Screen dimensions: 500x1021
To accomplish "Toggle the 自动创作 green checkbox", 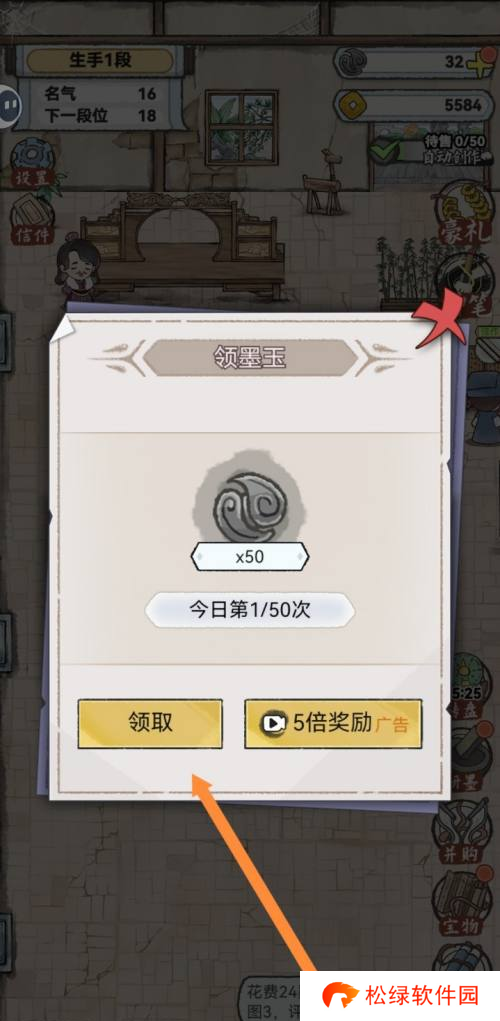I will [384, 148].
